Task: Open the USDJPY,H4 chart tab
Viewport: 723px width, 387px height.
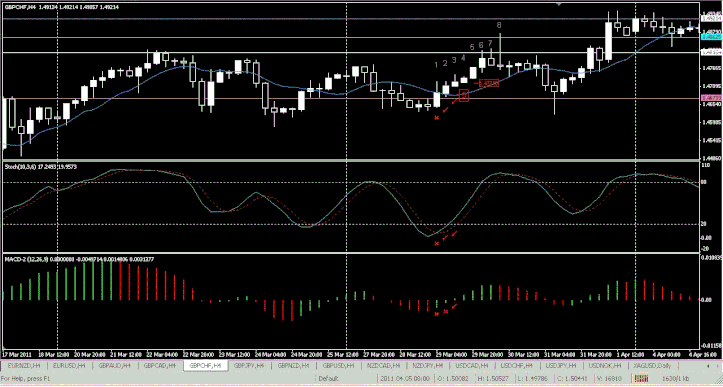Action: pos(561,366)
